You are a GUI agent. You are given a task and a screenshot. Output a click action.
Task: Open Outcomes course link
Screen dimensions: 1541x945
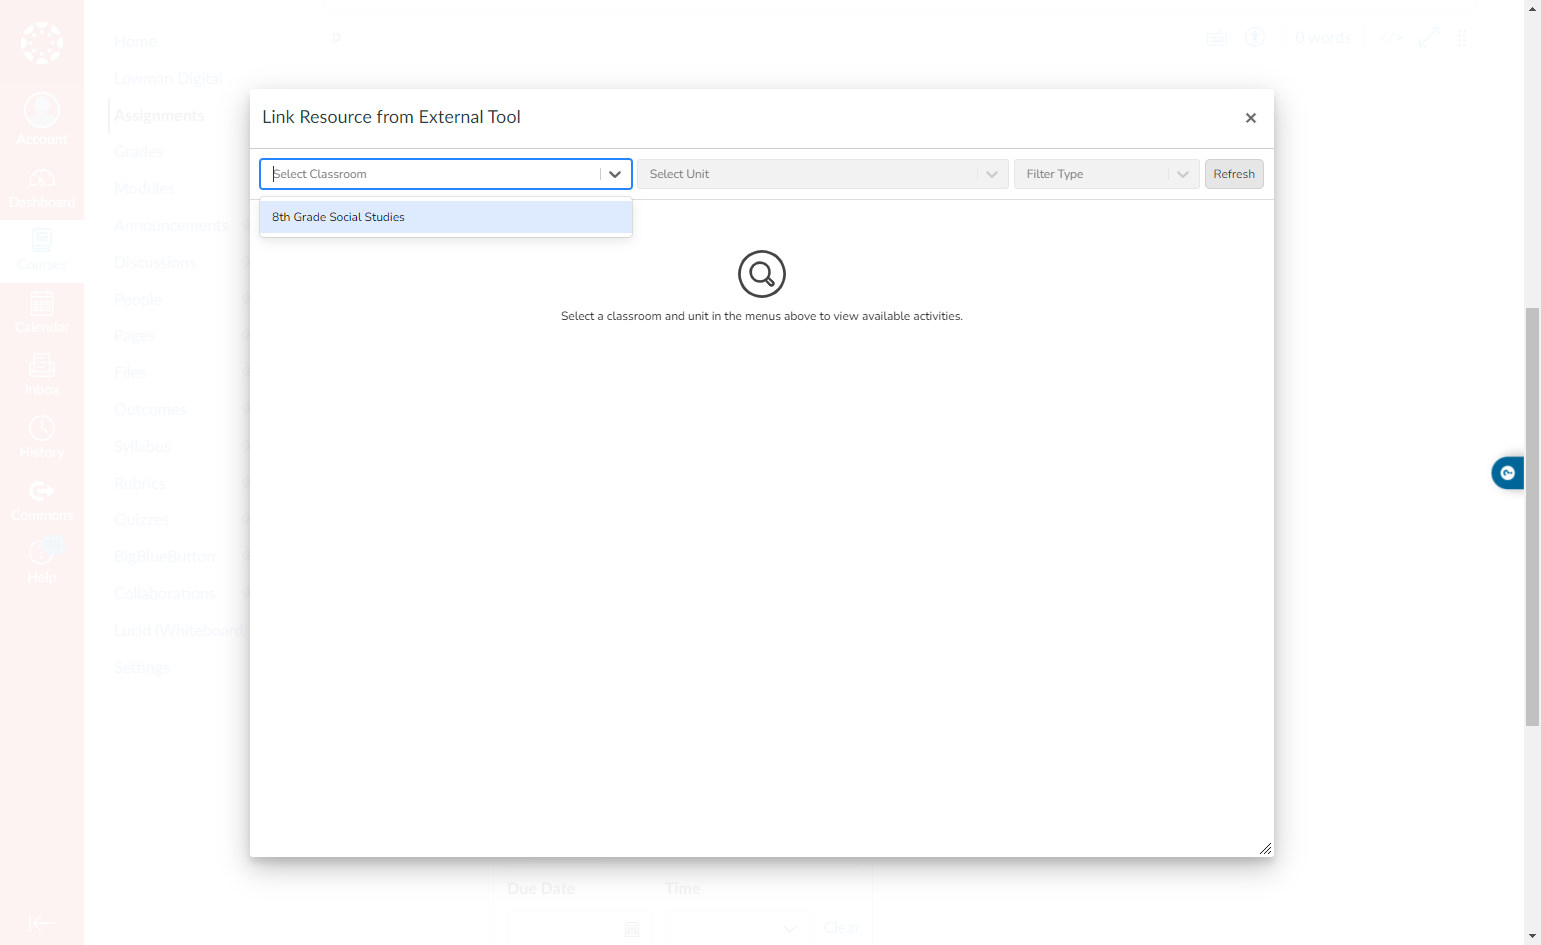tap(150, 410)
